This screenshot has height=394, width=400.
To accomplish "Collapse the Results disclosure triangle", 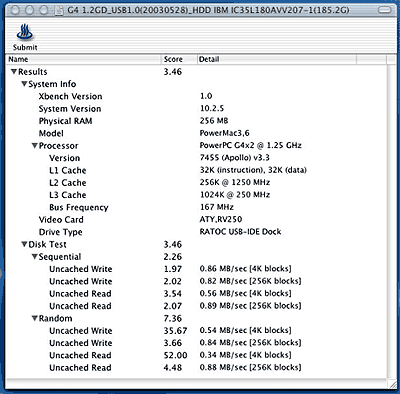I will pos(14,72).
